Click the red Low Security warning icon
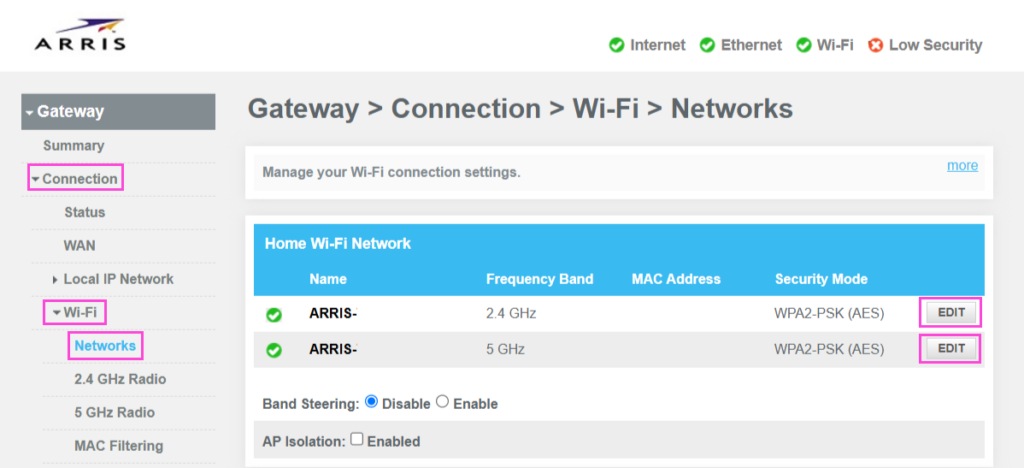 pyautogui.click(x=876, y=45)
